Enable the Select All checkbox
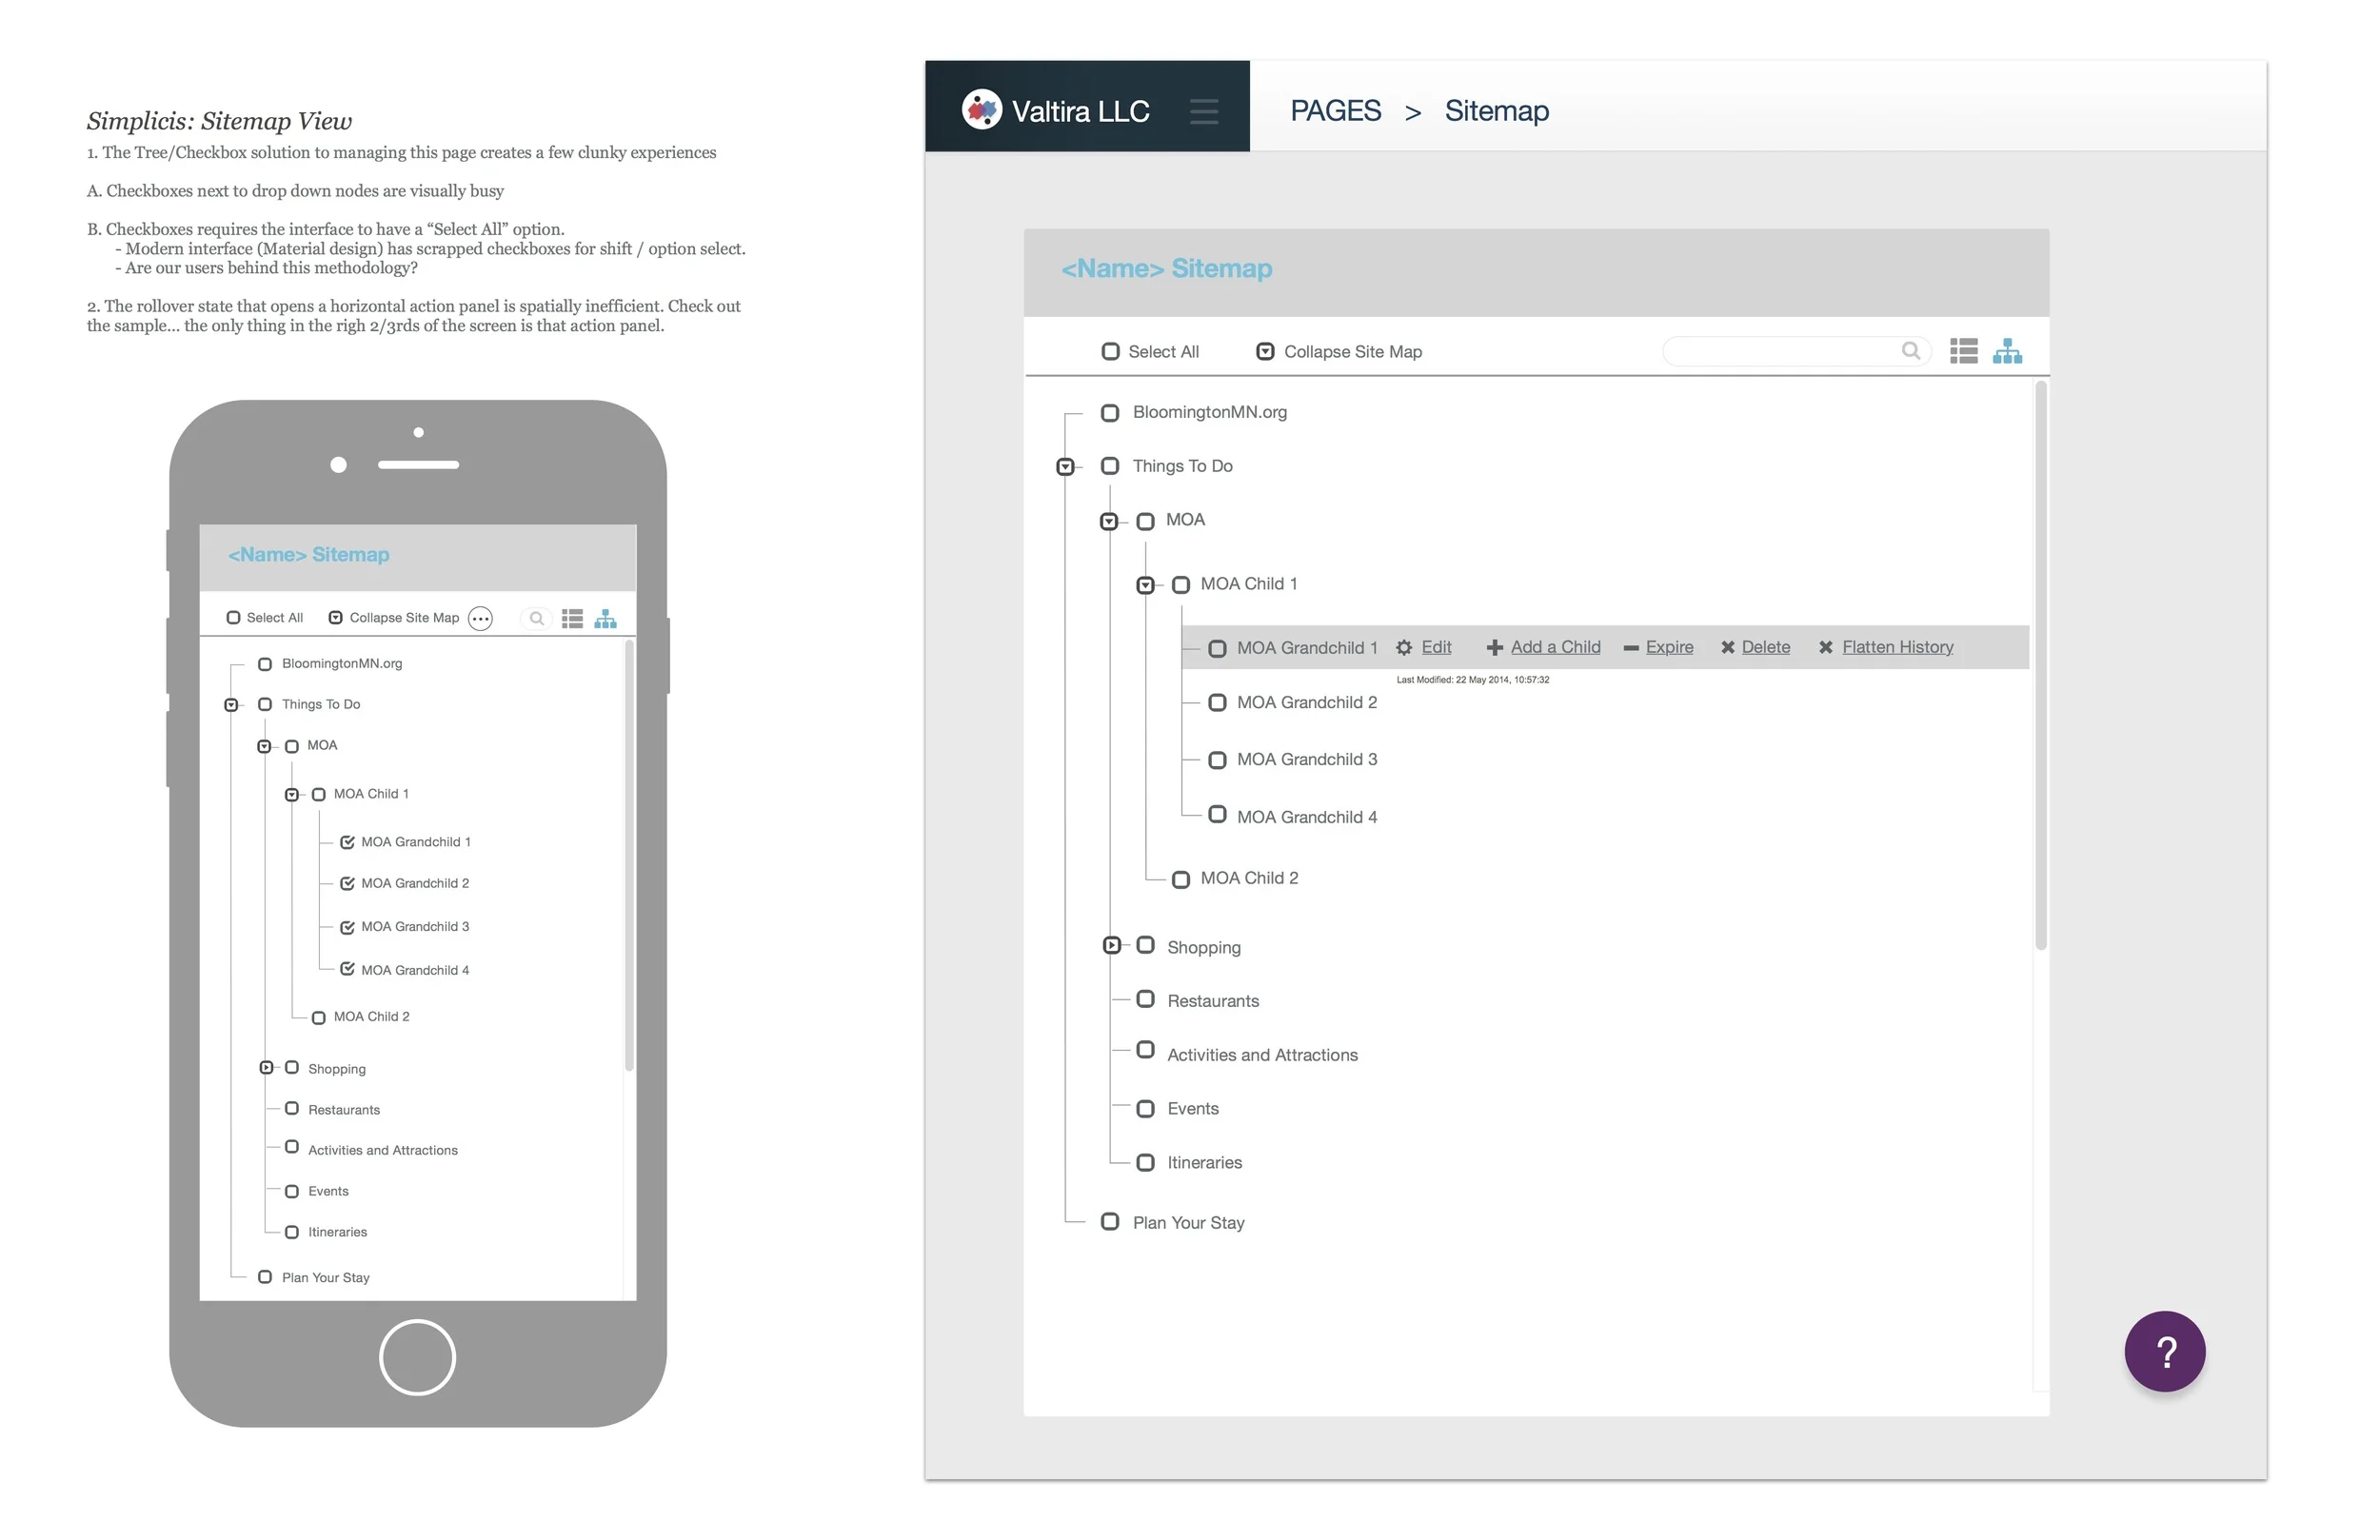This screenshot has width=2380, height=1540. (x=1110, y=351)
